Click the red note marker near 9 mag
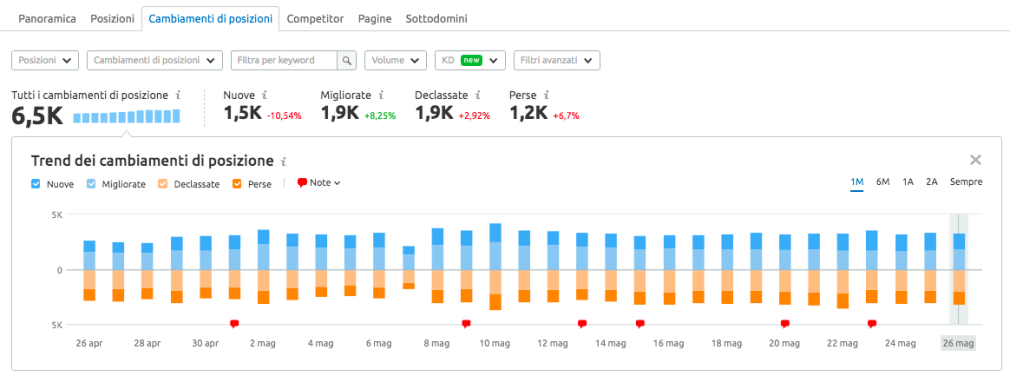 (x=466, y=324)
